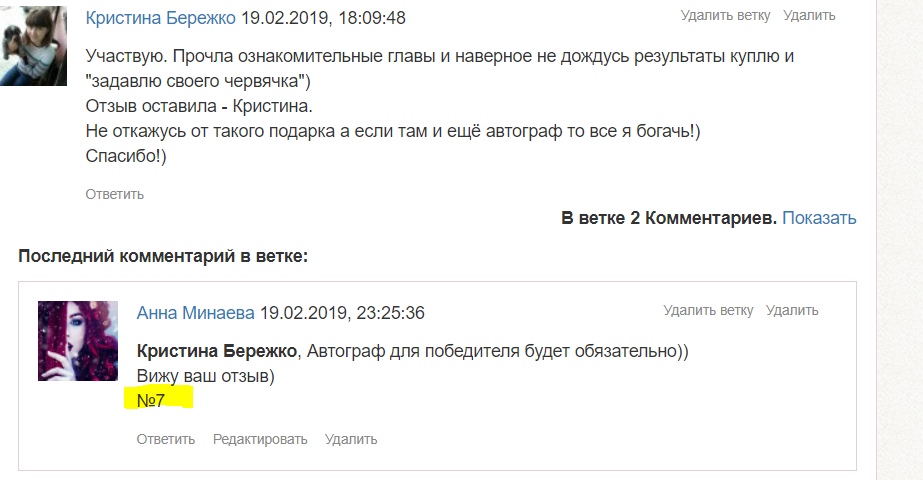Click 'Последний комментарий в ветке:' heading
This screenshot has width=923, height=480.
[x=162, y=256]
